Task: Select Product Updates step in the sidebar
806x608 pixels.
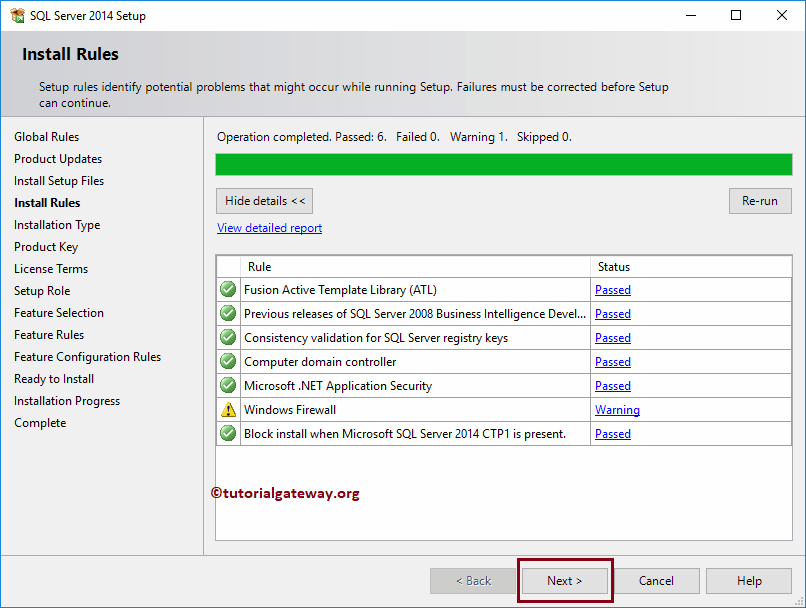Action: coord(58,159)
